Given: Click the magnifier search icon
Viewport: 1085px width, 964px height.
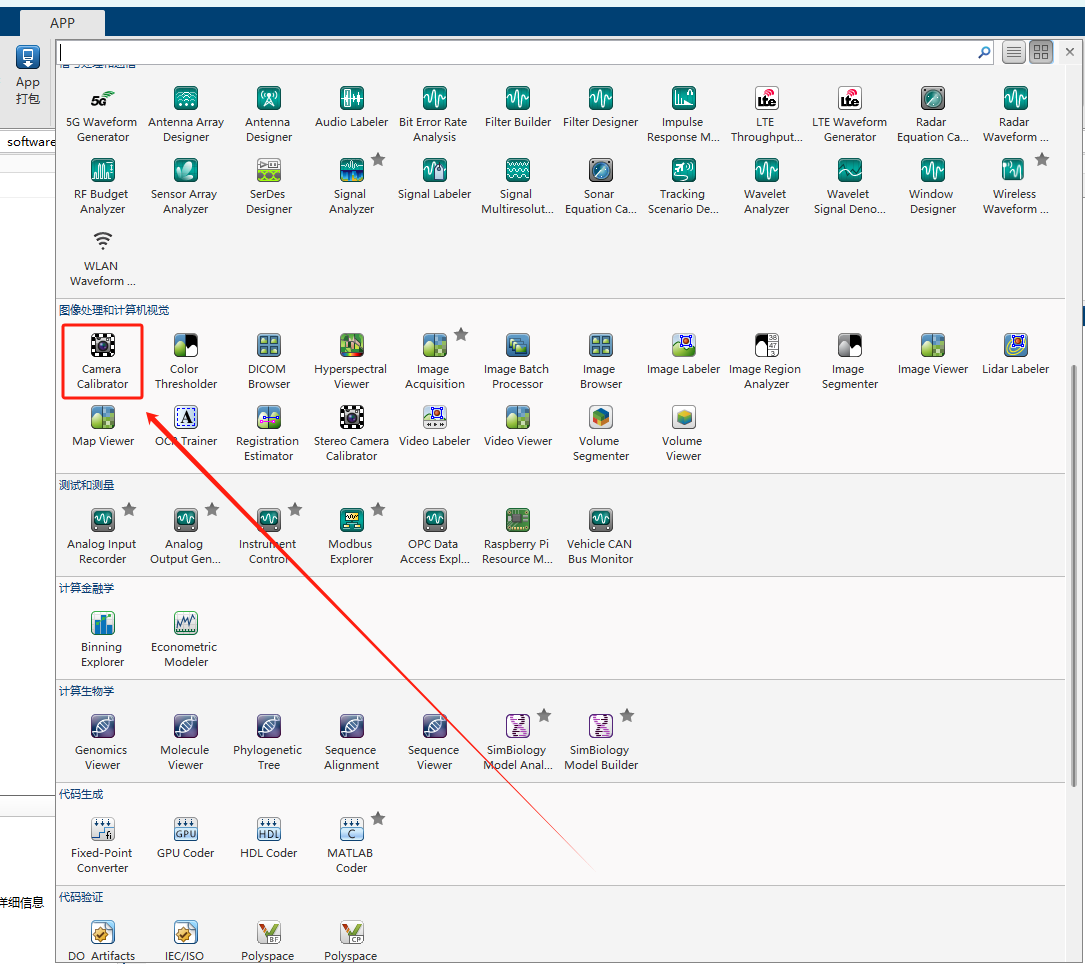Looking at the screenshot, I should click(x=984, y=52).
